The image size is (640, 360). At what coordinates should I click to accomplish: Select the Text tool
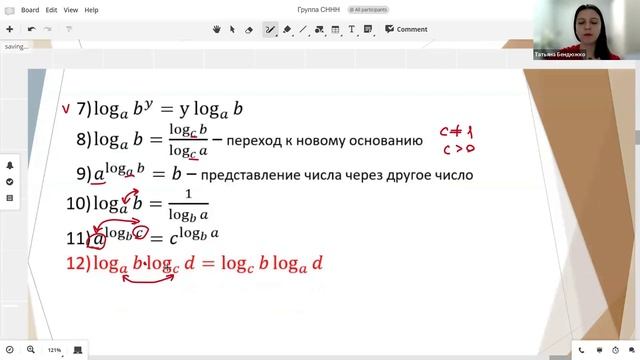351,29
